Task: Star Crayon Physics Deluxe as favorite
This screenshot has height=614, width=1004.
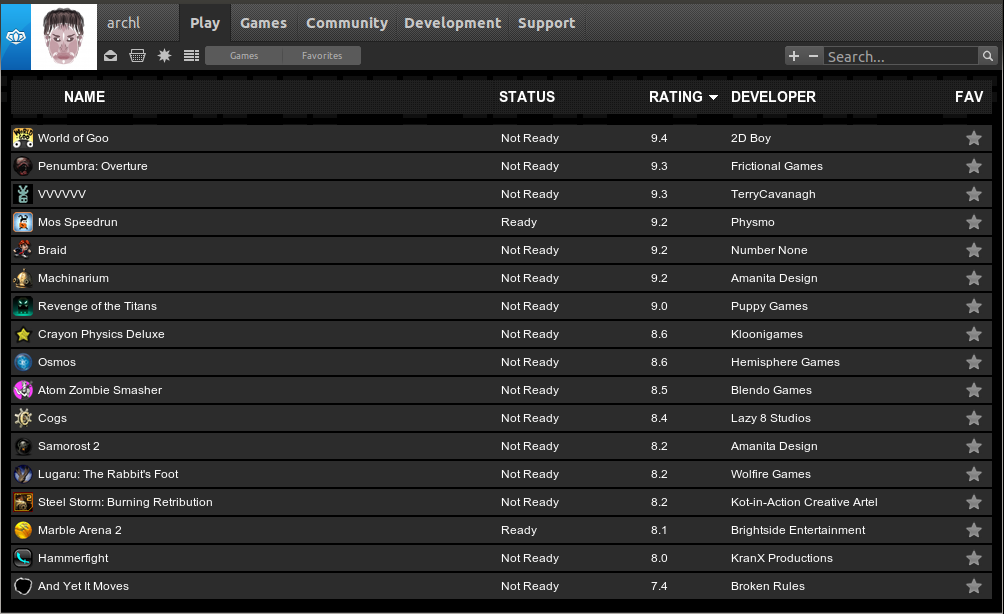Action: pyautogui.click(x=974, y=334)
